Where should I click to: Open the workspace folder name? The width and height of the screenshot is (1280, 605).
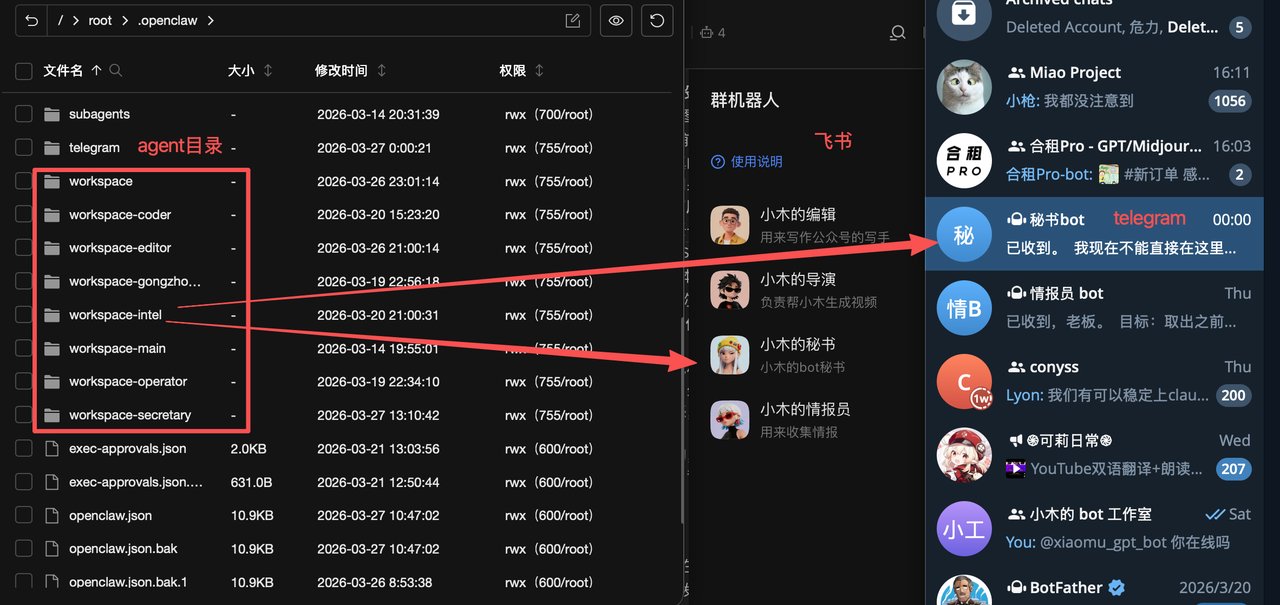(101, 181)
